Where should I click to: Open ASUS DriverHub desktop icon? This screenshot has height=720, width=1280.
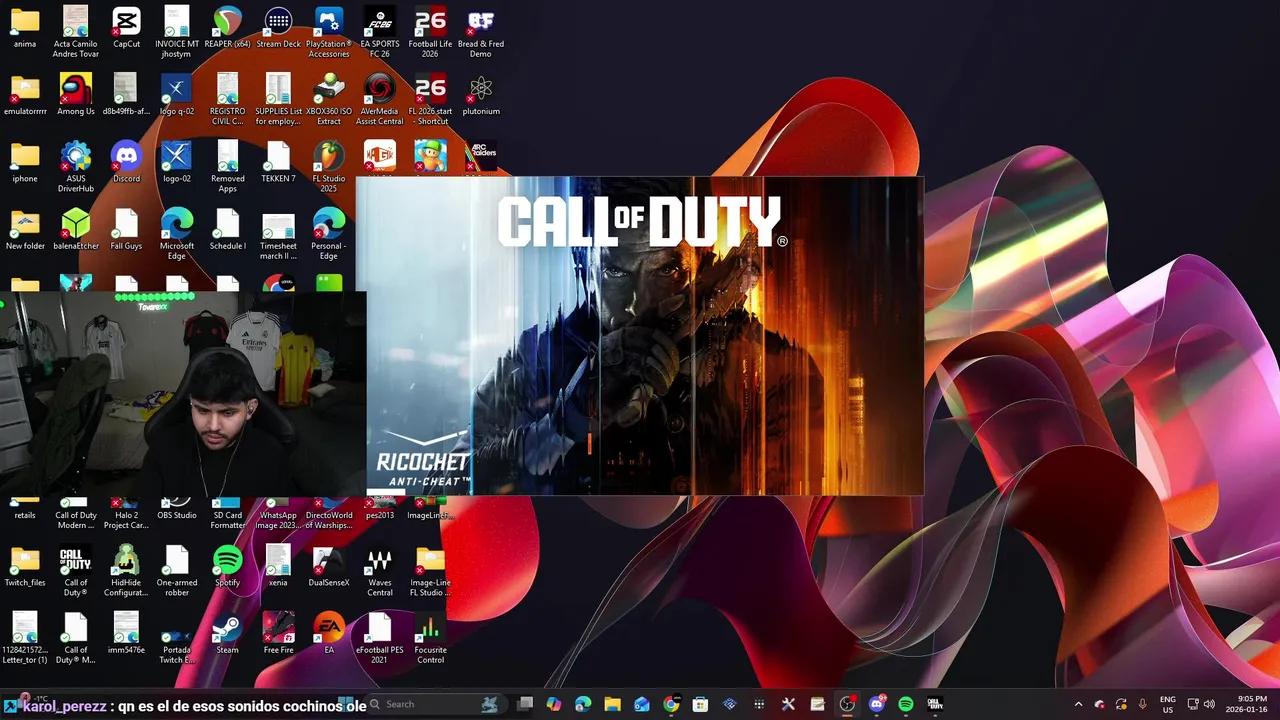76,166
